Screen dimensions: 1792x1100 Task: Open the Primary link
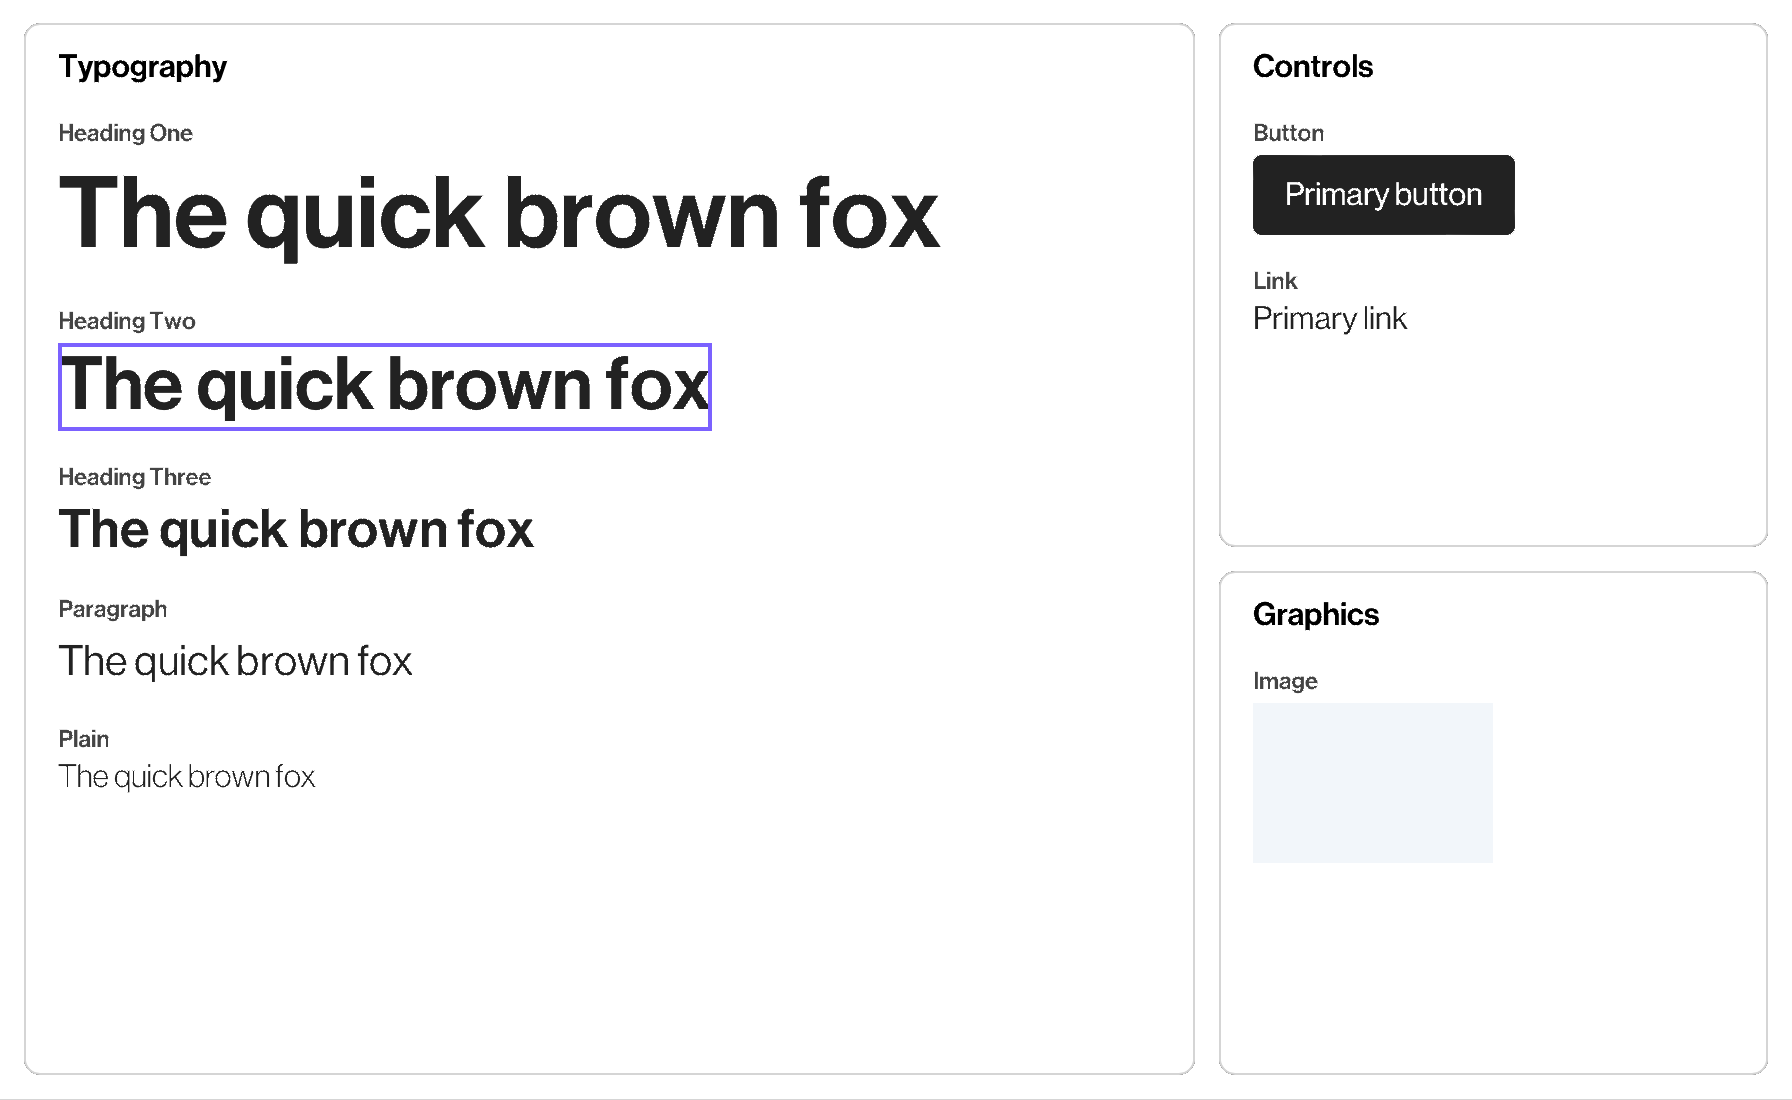pyautogui.click(x=1329, y=319)
